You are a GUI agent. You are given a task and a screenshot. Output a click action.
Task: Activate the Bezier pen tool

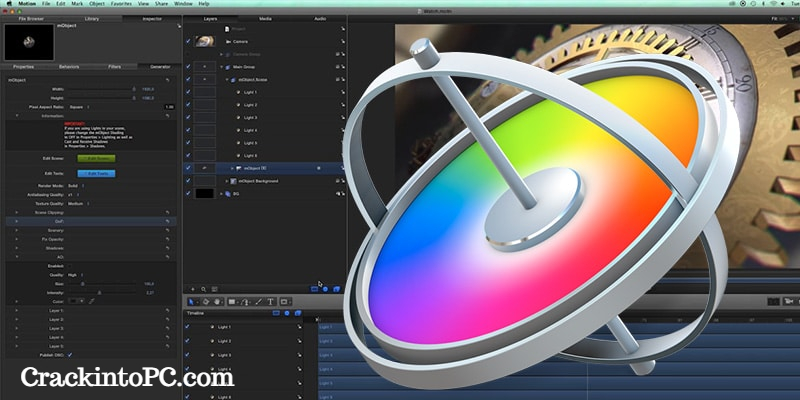(x=245, y=302)
